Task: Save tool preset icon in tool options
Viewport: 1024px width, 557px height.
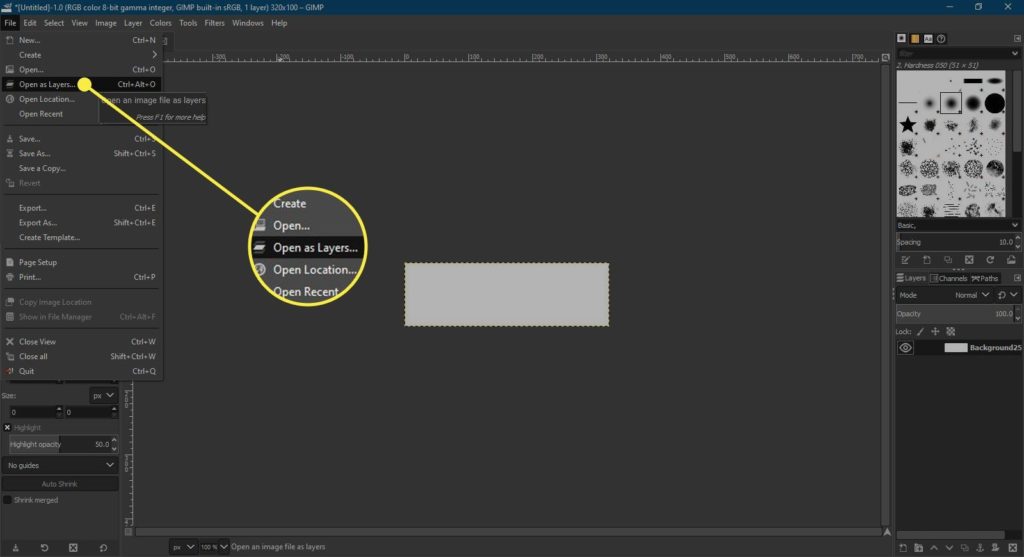Action: (15, 548)
